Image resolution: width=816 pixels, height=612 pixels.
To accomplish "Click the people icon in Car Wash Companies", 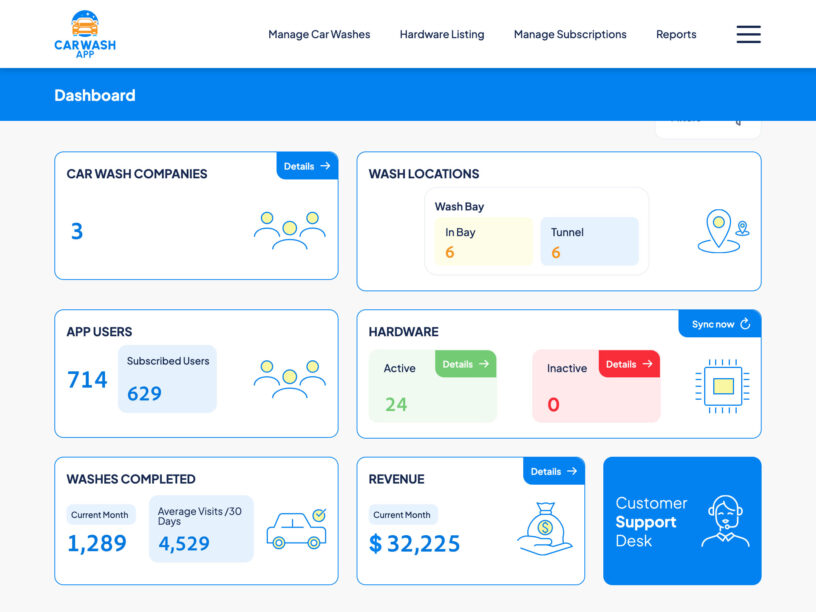I will click(289, 230).
